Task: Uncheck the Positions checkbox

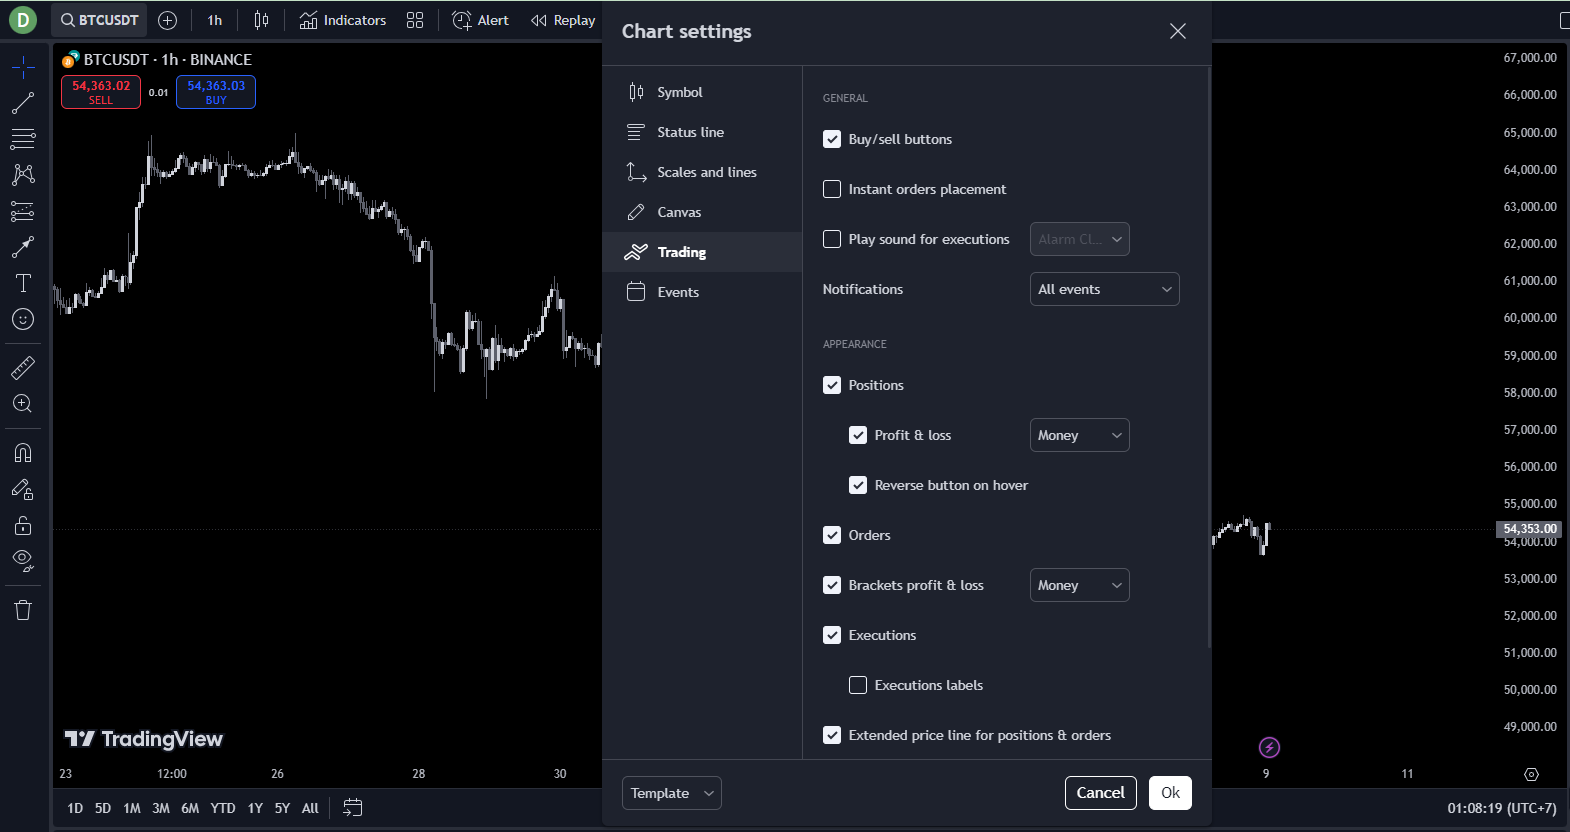Action: pos(832,385)
